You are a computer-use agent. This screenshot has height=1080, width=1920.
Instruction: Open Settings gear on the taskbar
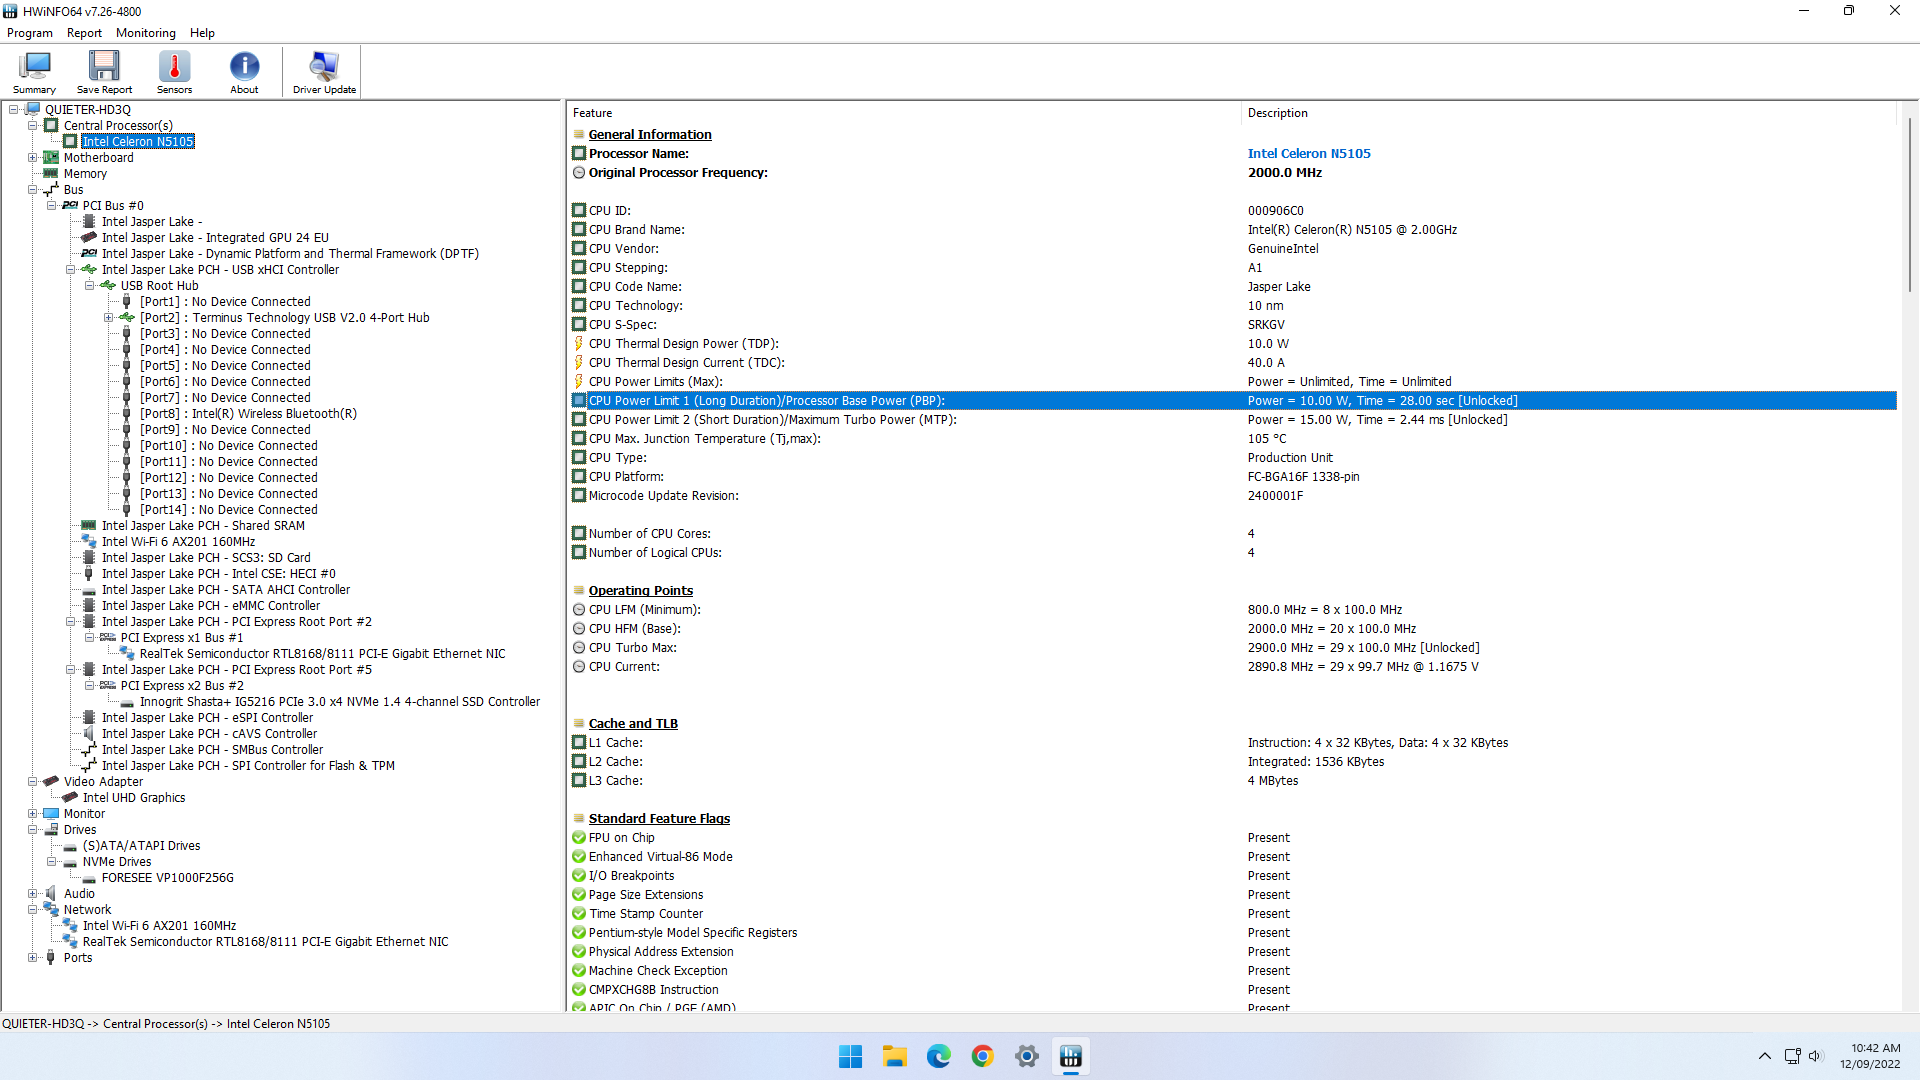click(x=1027, y=1056)
